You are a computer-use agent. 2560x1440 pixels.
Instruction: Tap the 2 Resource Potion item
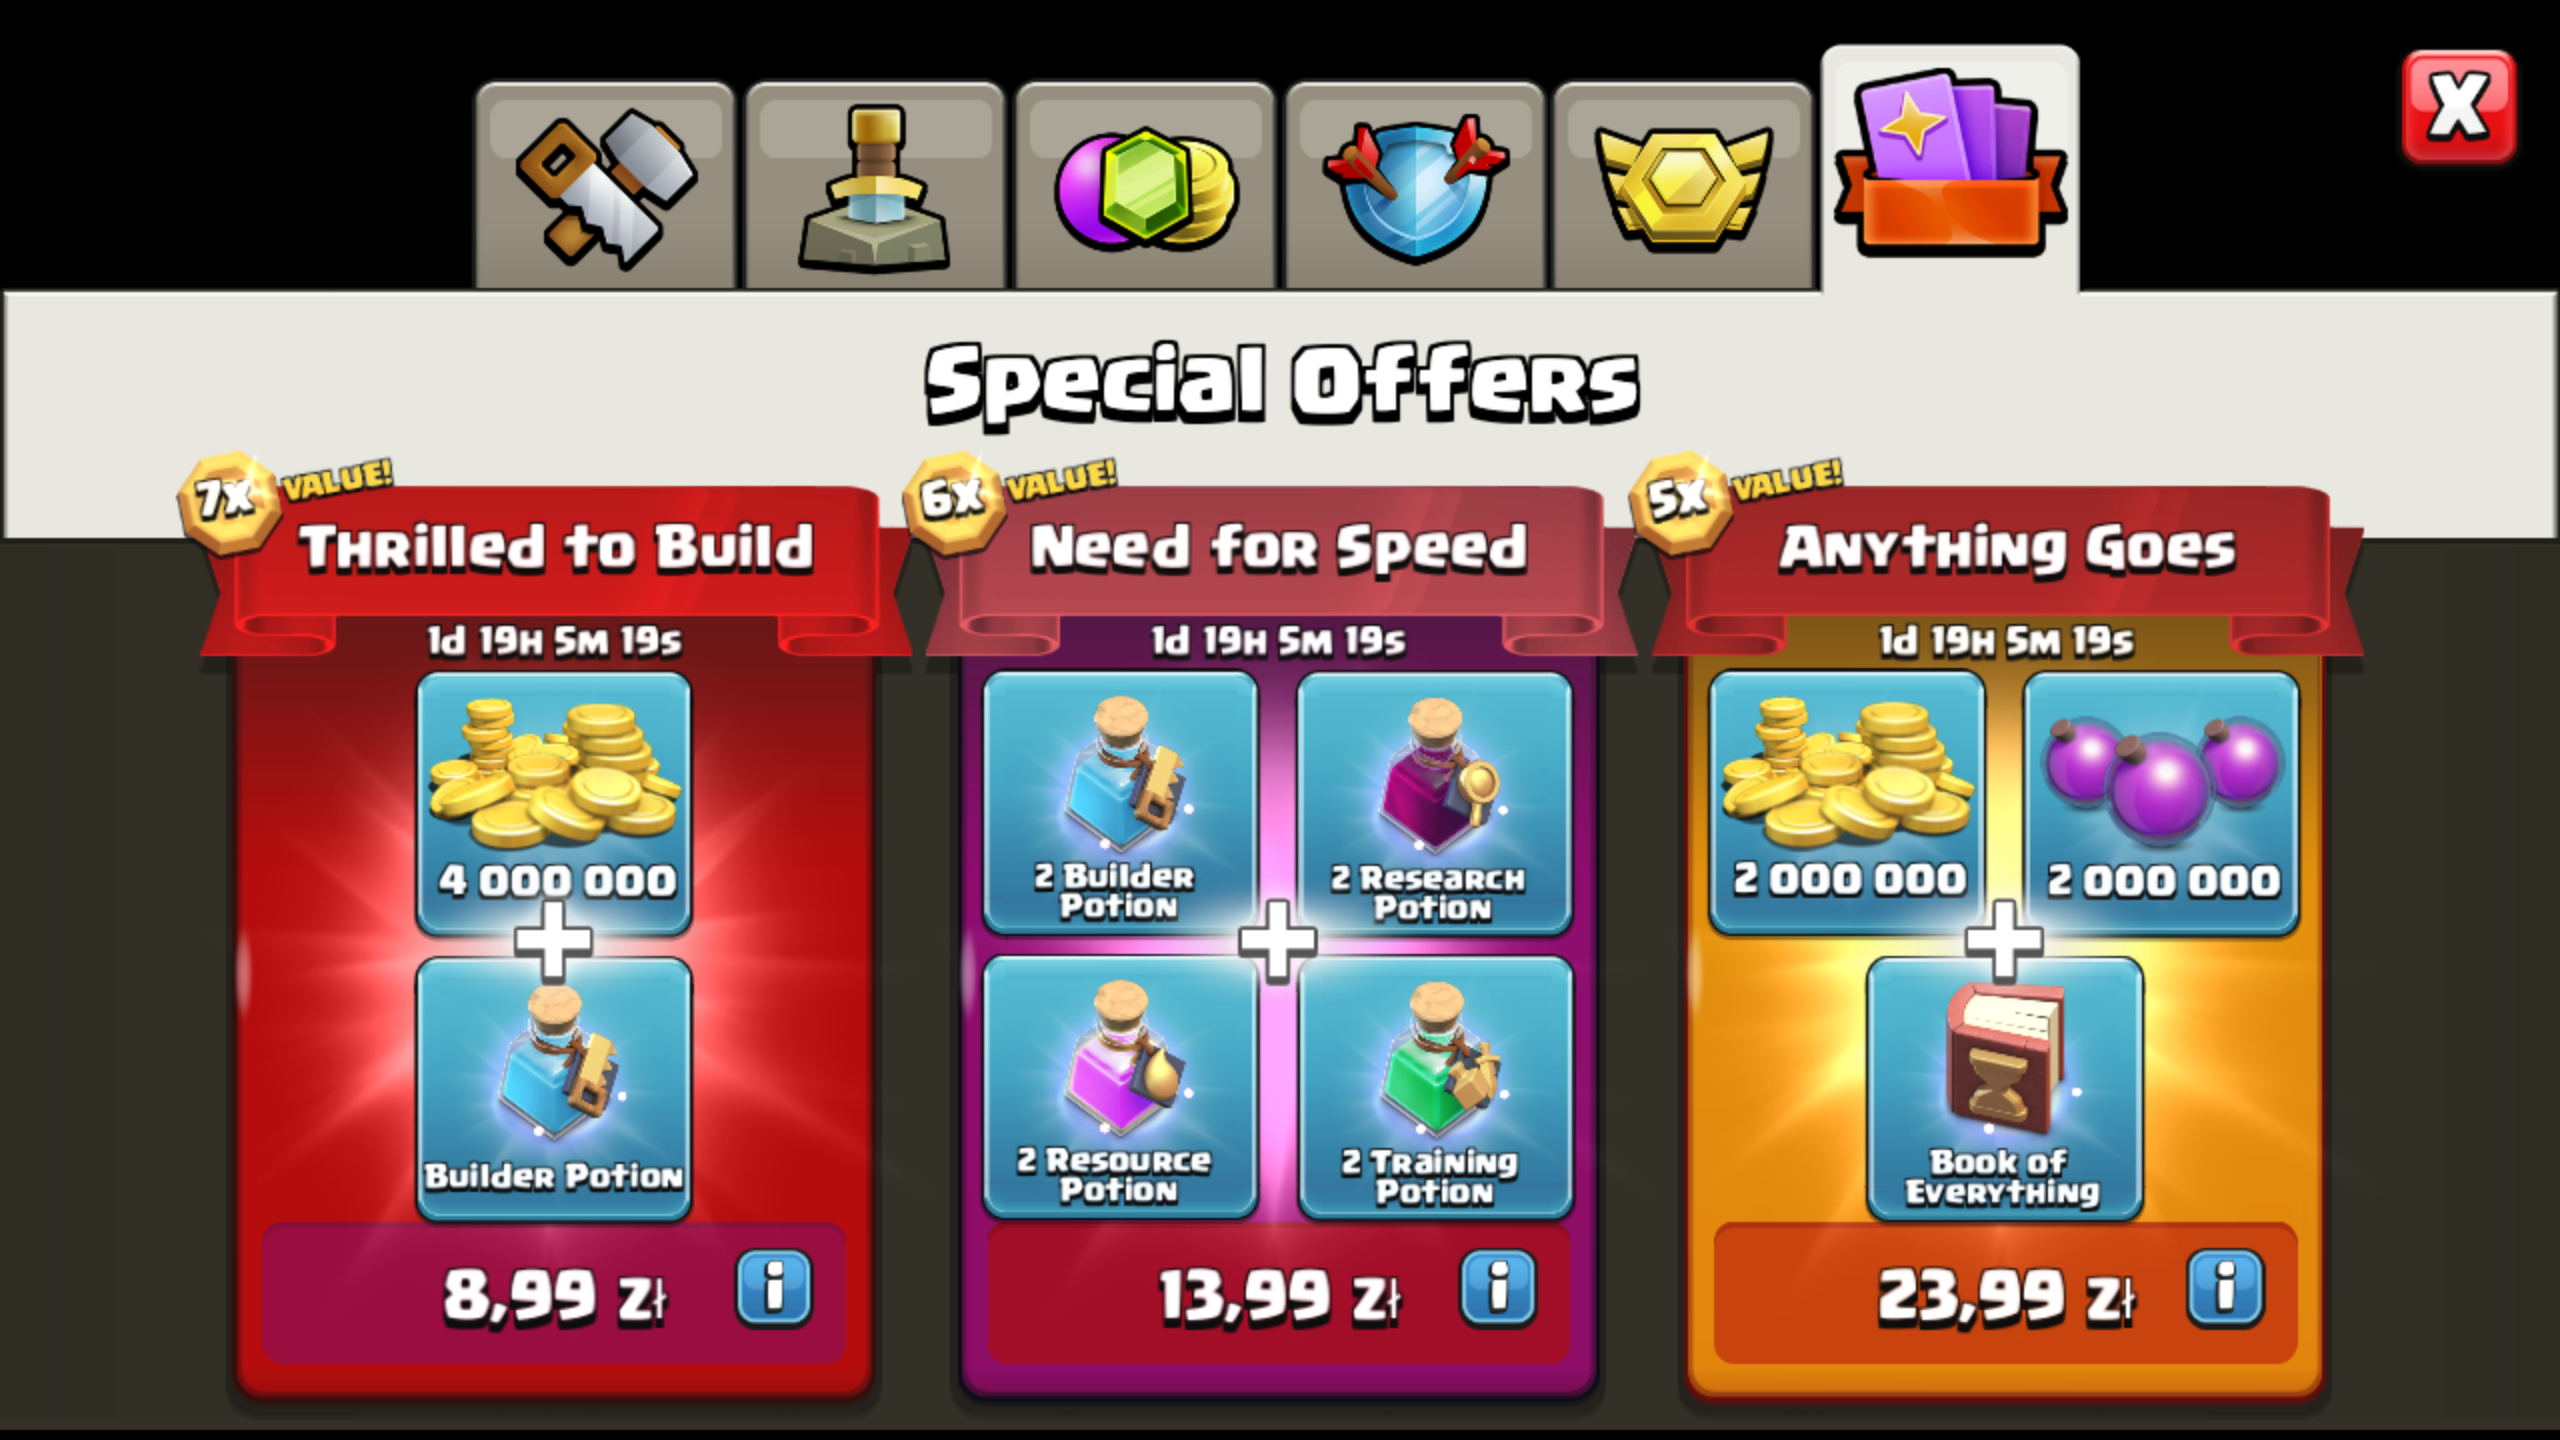coord(1120,1087)
